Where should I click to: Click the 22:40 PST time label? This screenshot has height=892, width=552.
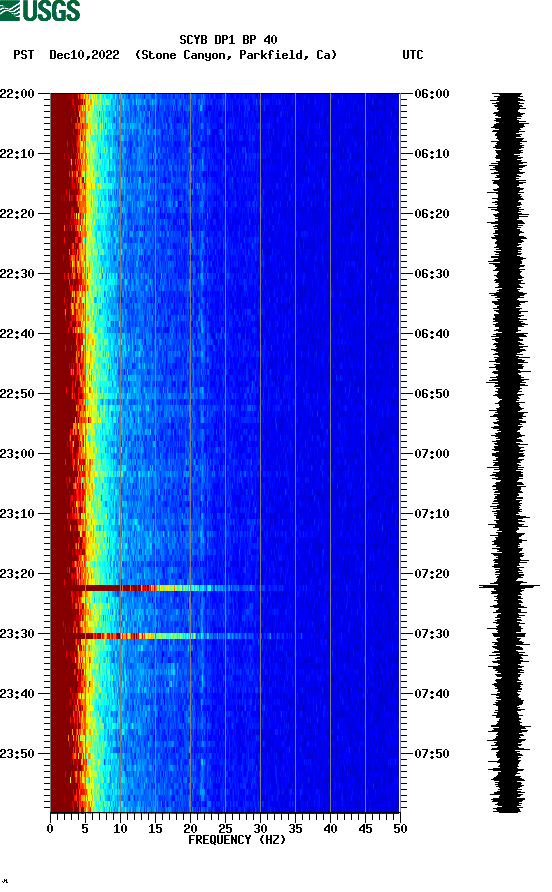coord(17,334)
